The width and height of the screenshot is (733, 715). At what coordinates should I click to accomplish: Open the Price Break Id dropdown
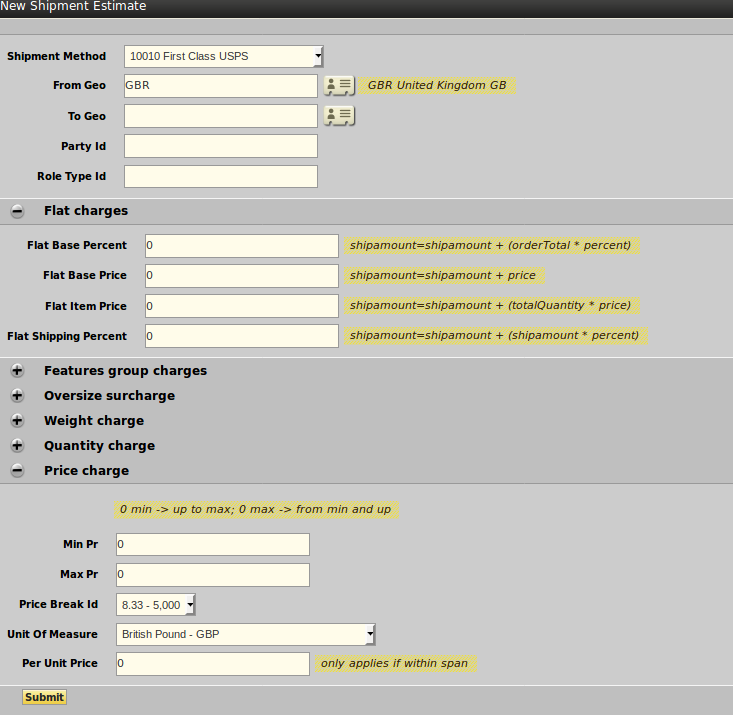tap(156, 605)
